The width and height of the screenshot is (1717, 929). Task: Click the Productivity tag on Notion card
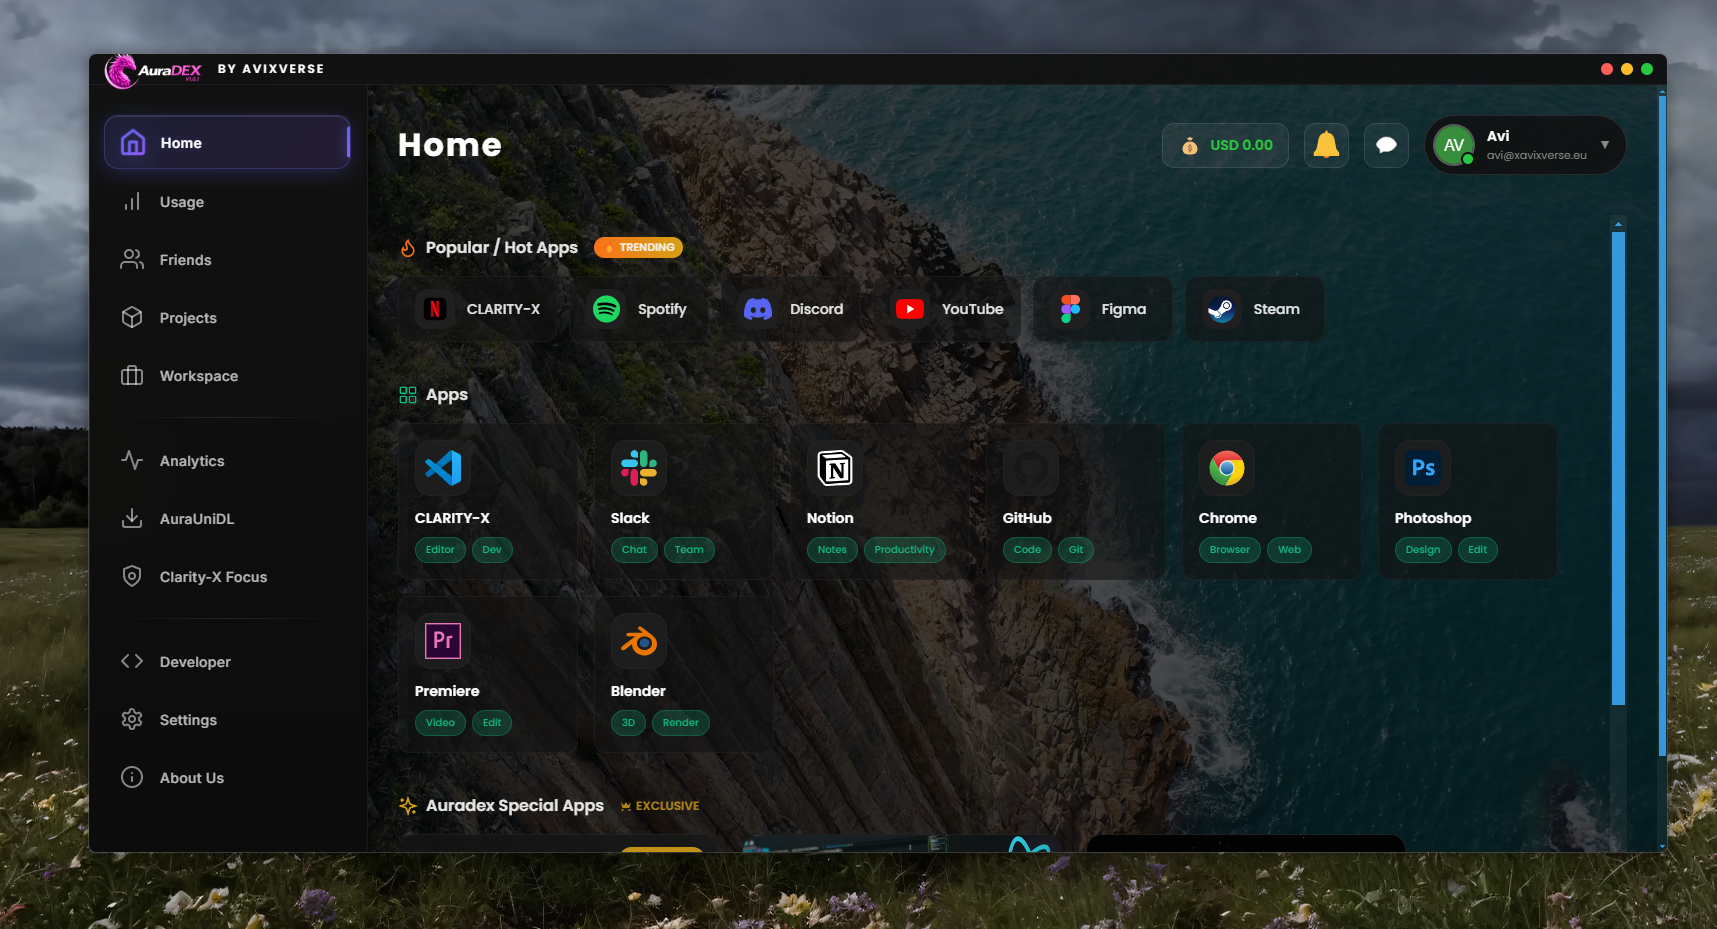[904, 550]
